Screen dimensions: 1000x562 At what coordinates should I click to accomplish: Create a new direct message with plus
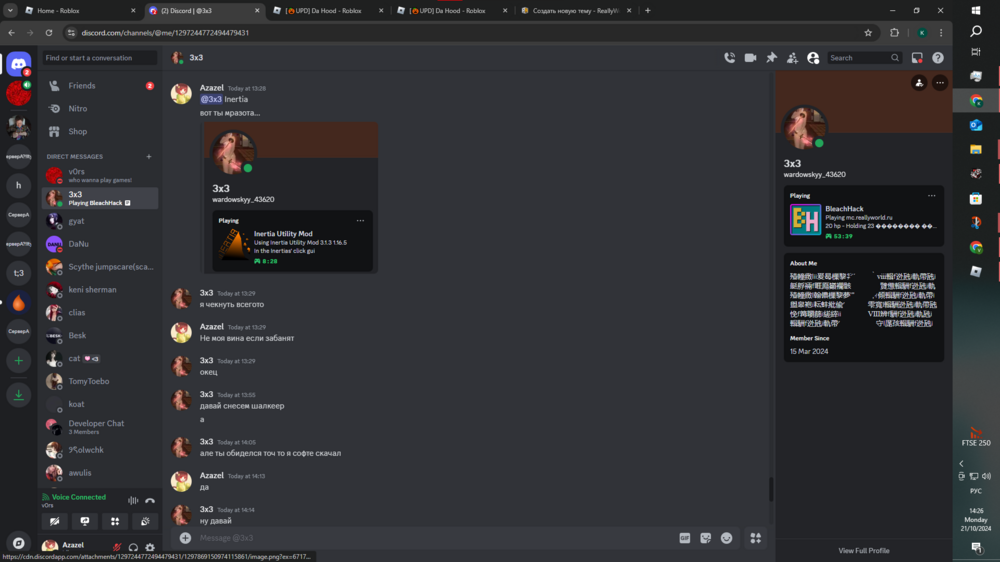coord(149,156)
